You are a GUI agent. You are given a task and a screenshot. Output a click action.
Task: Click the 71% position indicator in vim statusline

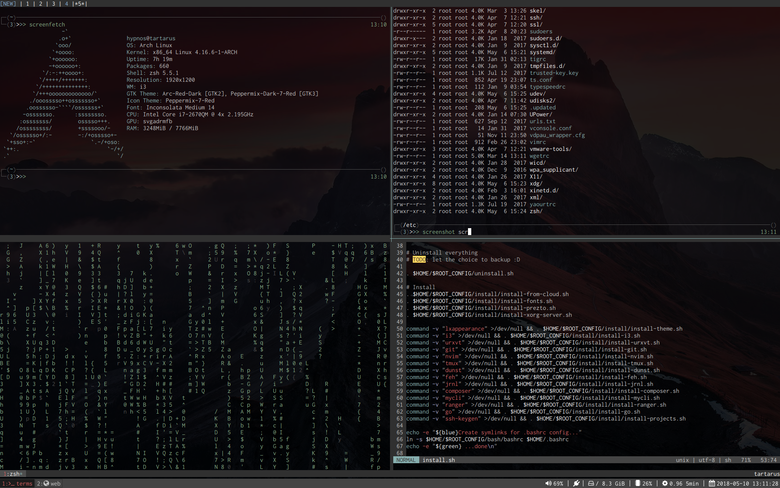point(746,460)
